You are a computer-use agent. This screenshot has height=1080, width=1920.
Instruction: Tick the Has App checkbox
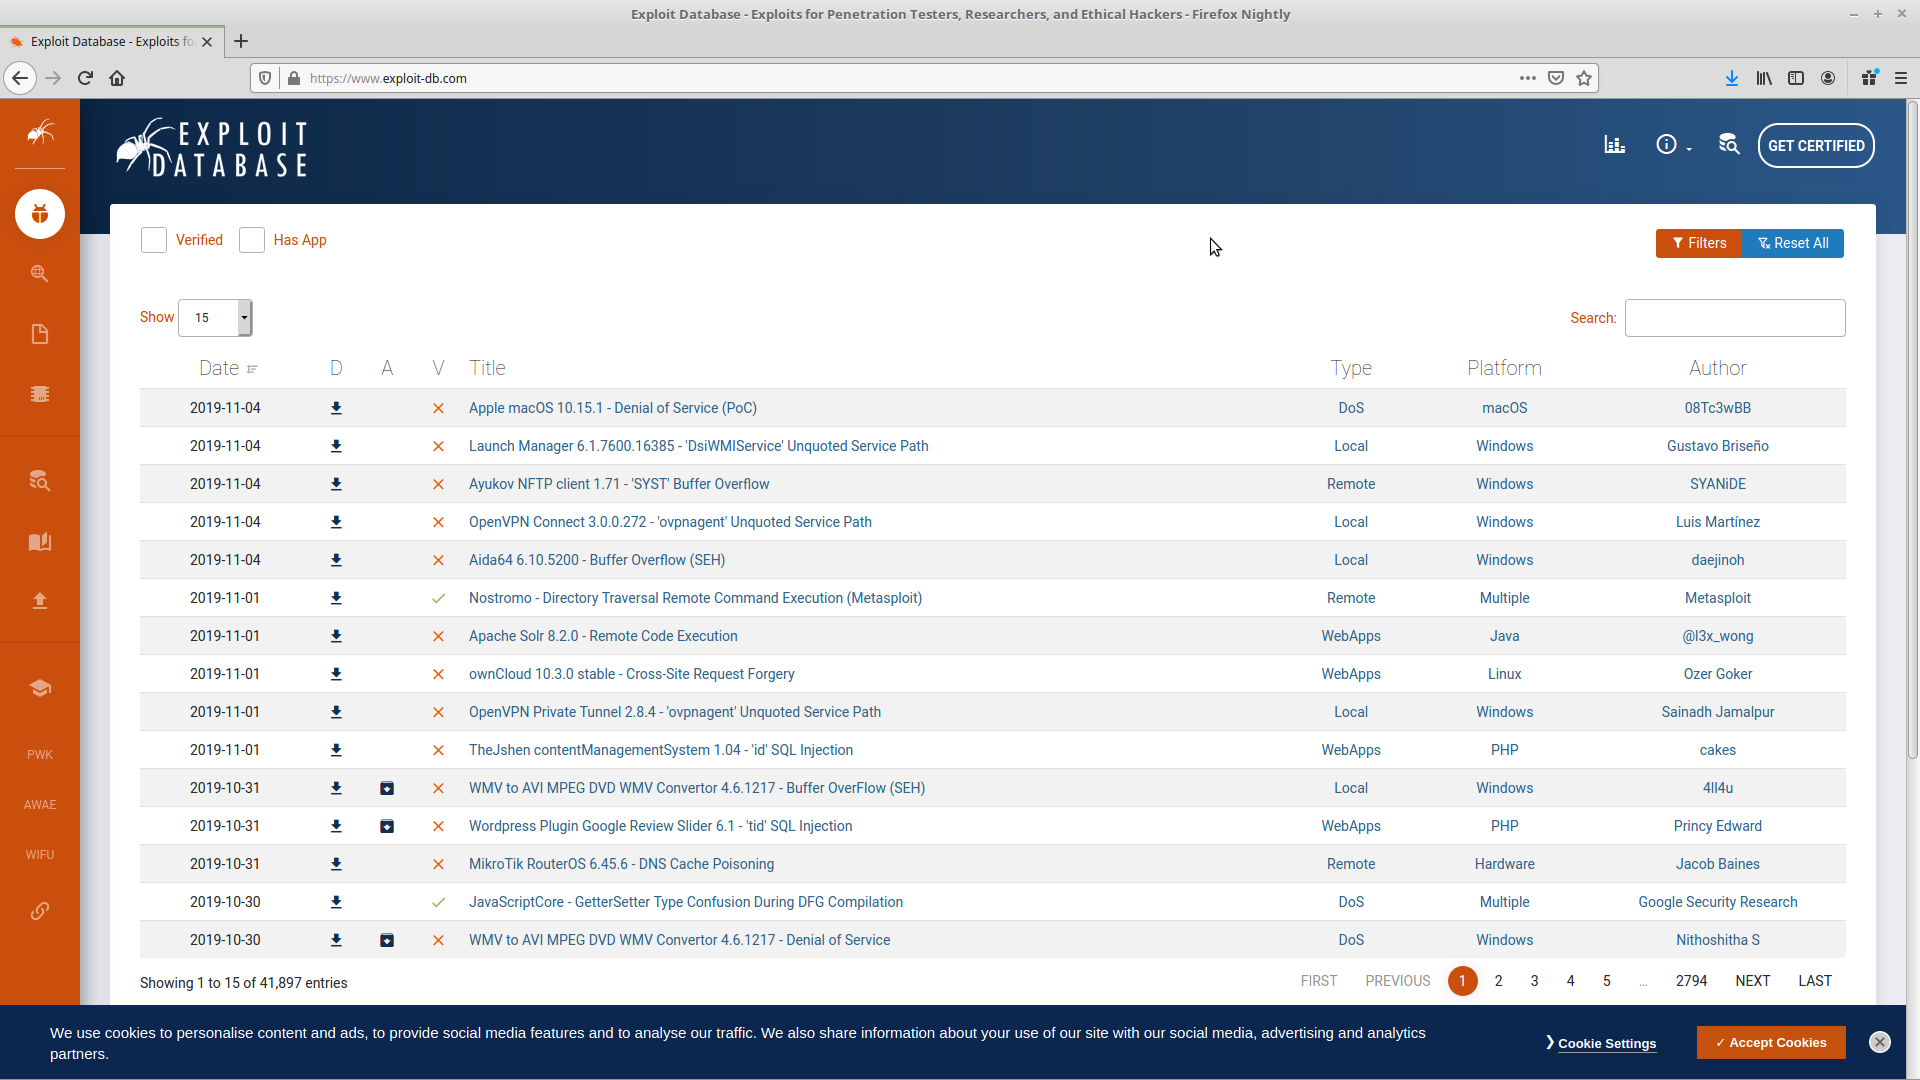coord(252,240)
